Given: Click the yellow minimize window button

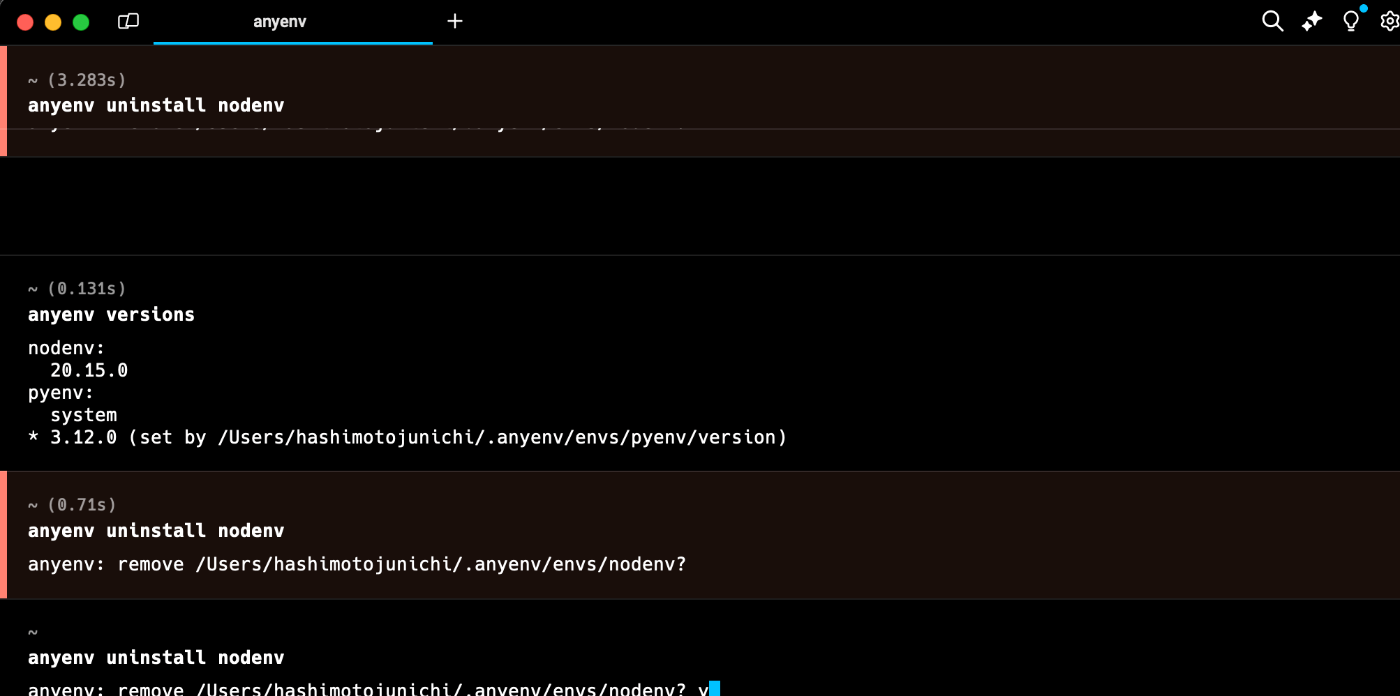Looking at the screenshot, I should point(53,22).
